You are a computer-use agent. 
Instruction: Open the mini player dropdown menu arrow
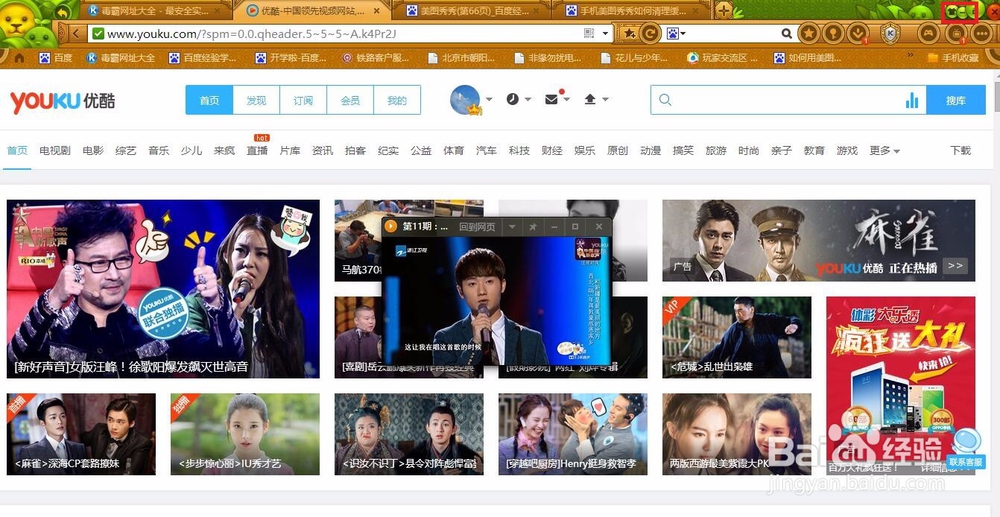click(x=511, y=226)
